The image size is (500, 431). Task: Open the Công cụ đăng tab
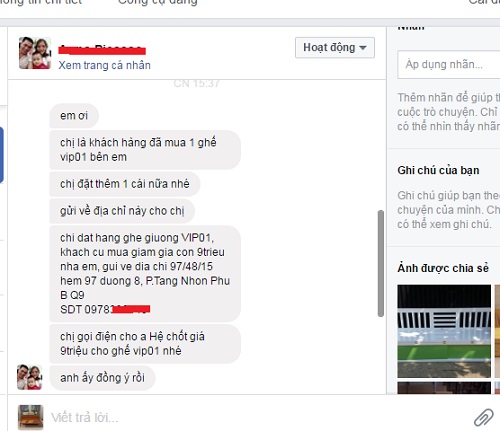(x=158, y=3)
